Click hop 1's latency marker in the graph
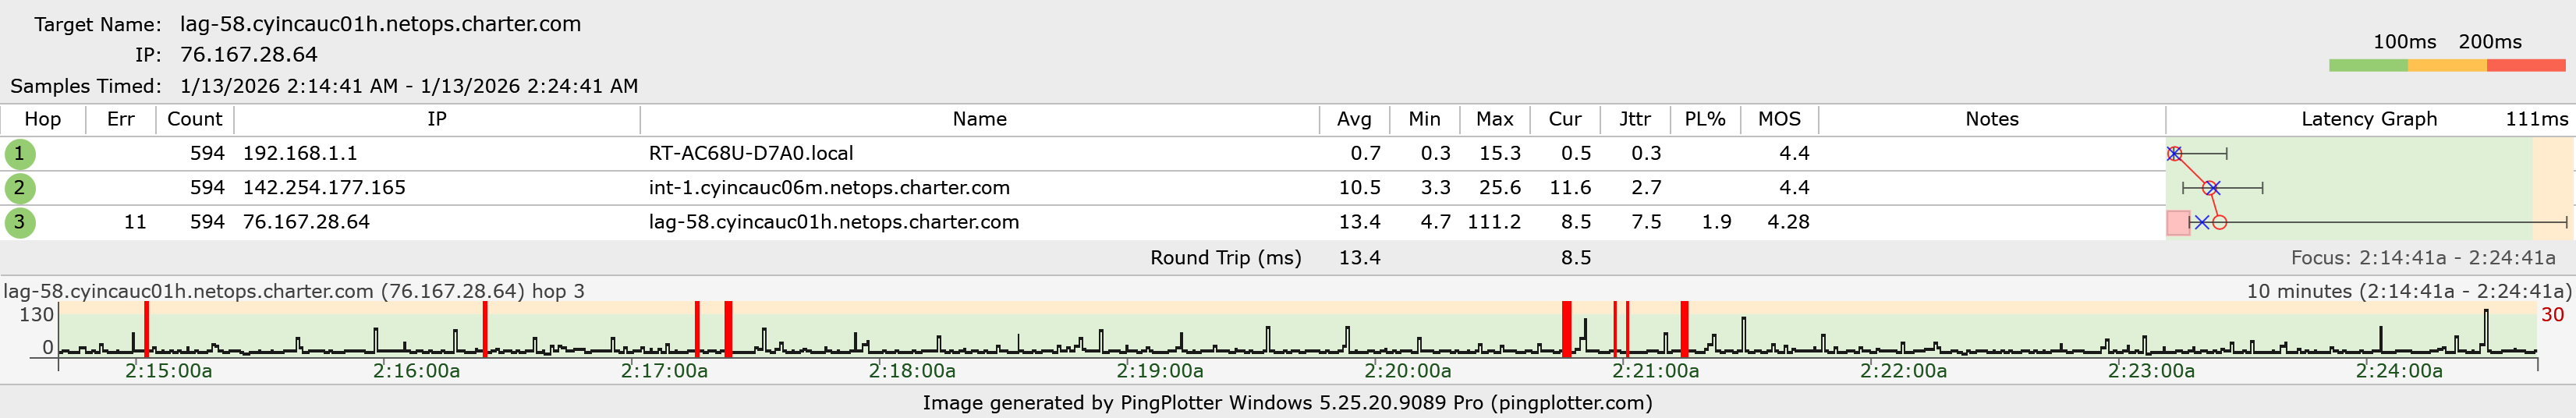The image size is (2576, 418). [2174, 154]
